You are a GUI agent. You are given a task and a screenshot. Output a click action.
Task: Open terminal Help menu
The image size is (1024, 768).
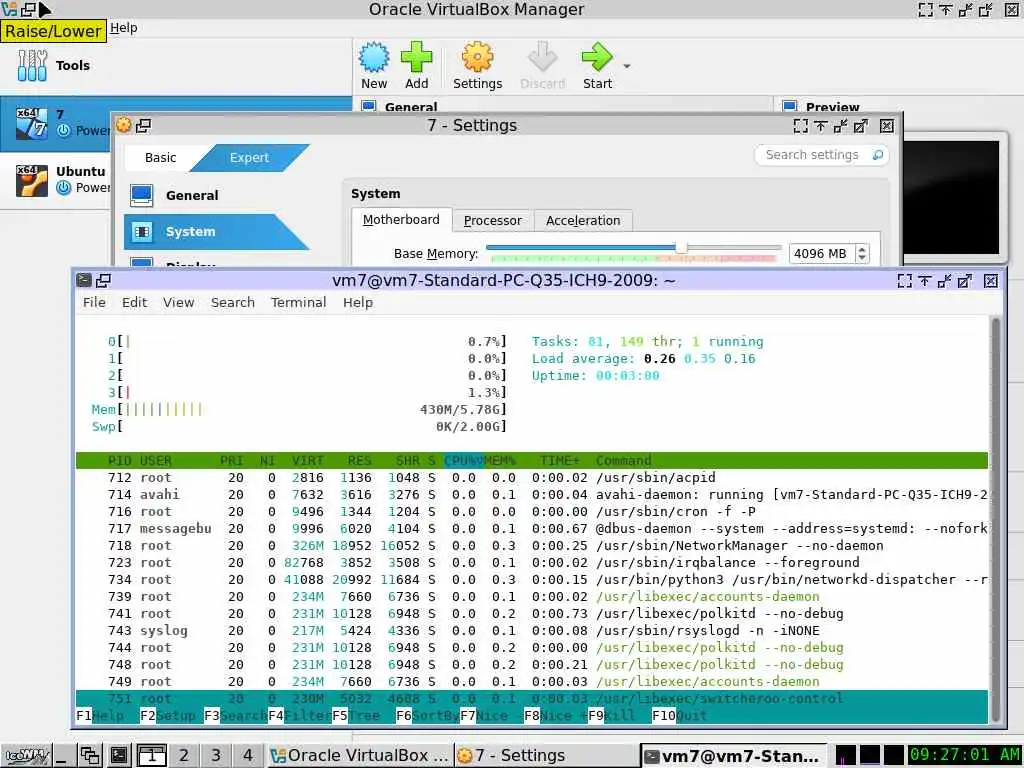pos(358,302)
